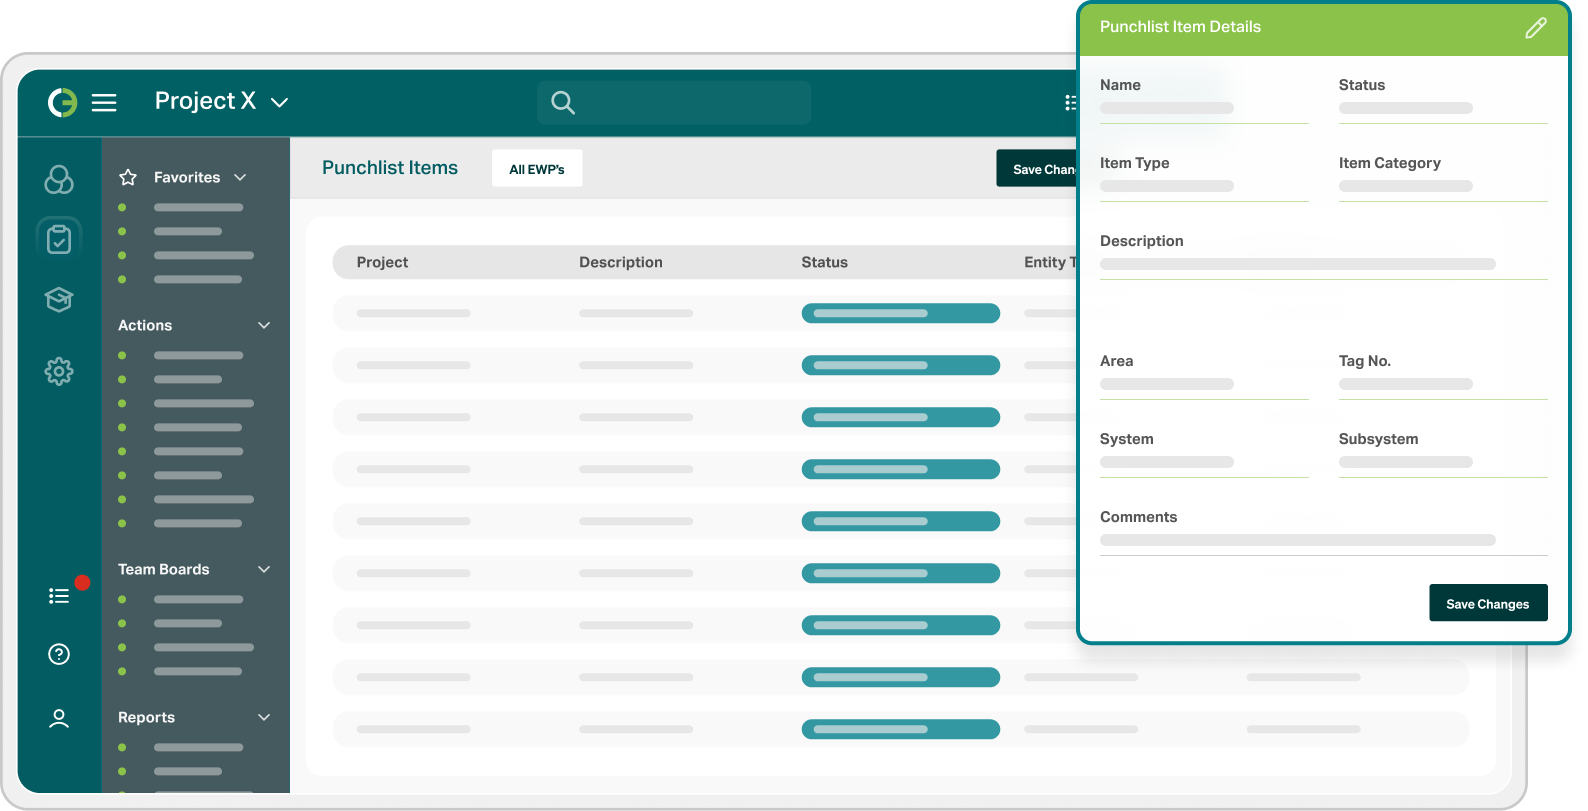This screenshot has width=1588, height=811.
Task: Open the user profile icon
Action: [x=59, y=719]
